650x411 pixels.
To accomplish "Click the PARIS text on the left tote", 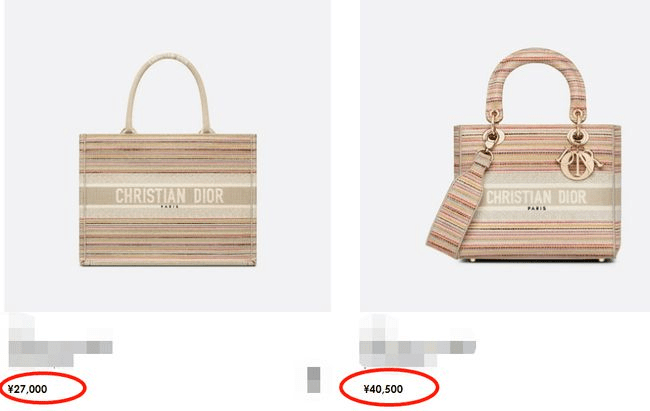I will (170, 206).
